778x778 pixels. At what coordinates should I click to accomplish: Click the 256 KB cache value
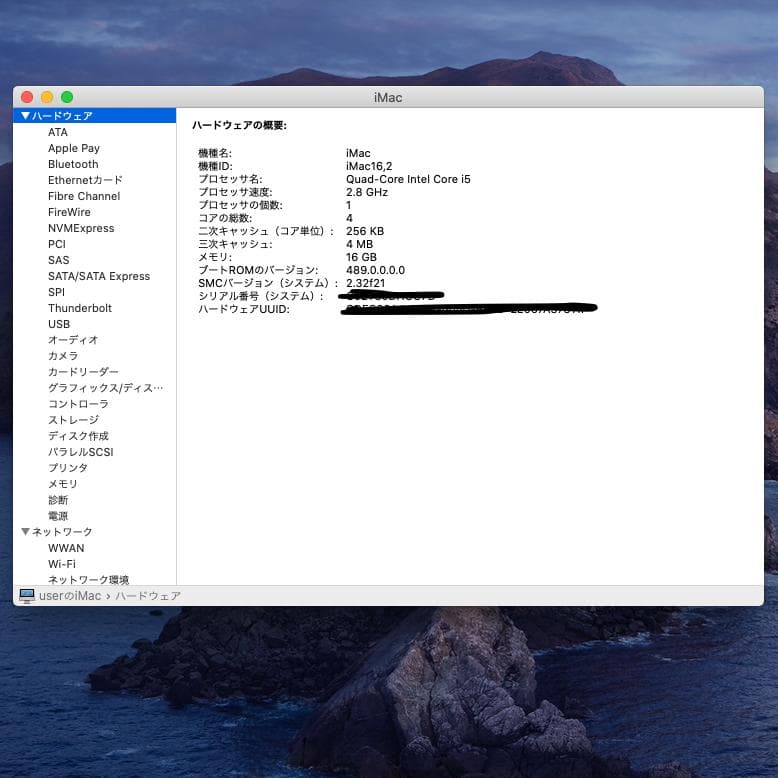tap(365, 231)
